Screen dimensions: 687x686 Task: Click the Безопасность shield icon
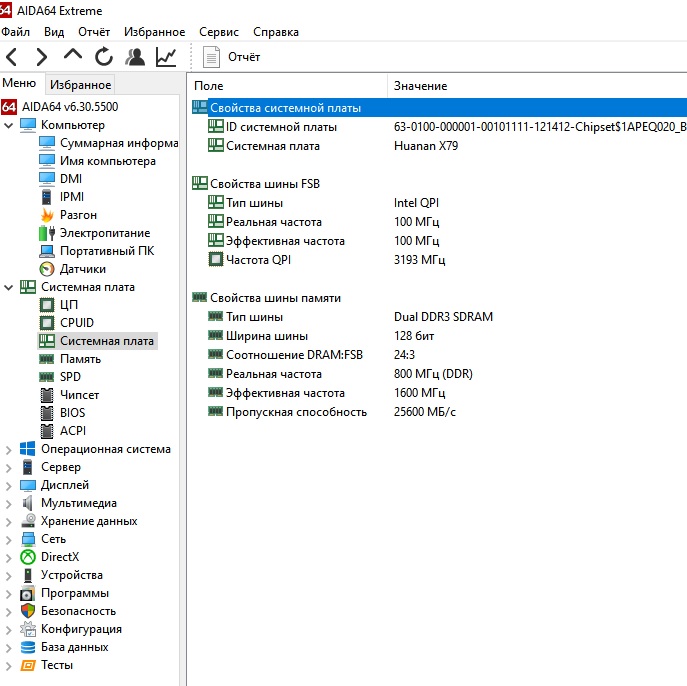point(28,611)
